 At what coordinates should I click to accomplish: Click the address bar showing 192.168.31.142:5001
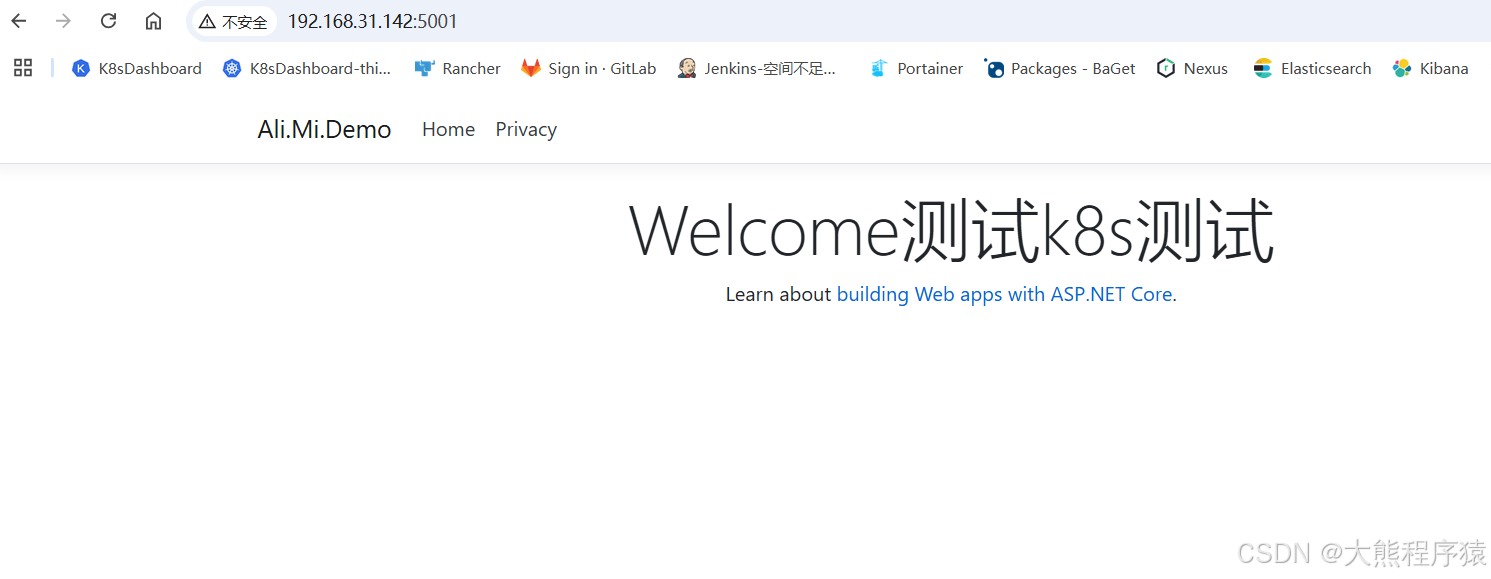(x=372, y=20)
